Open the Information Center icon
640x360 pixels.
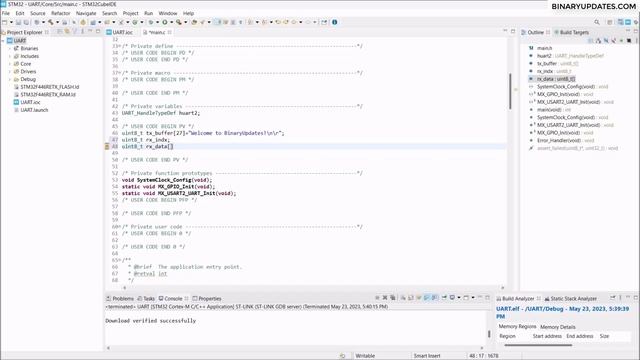click(x=335, y=22)
